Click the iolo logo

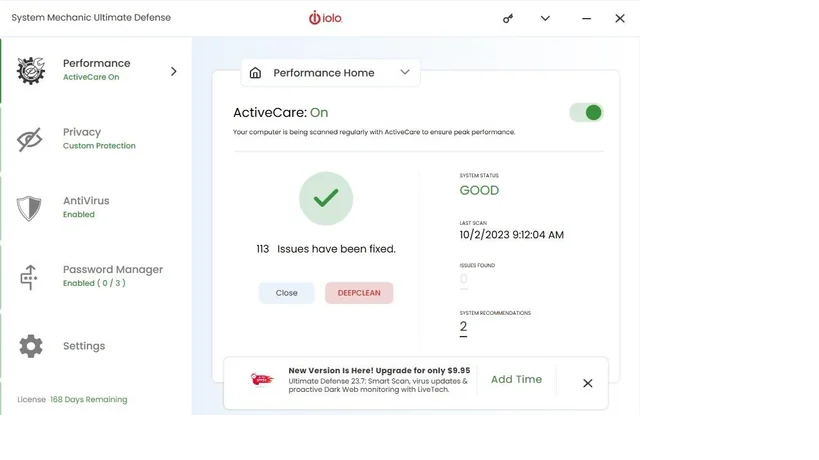325,18
